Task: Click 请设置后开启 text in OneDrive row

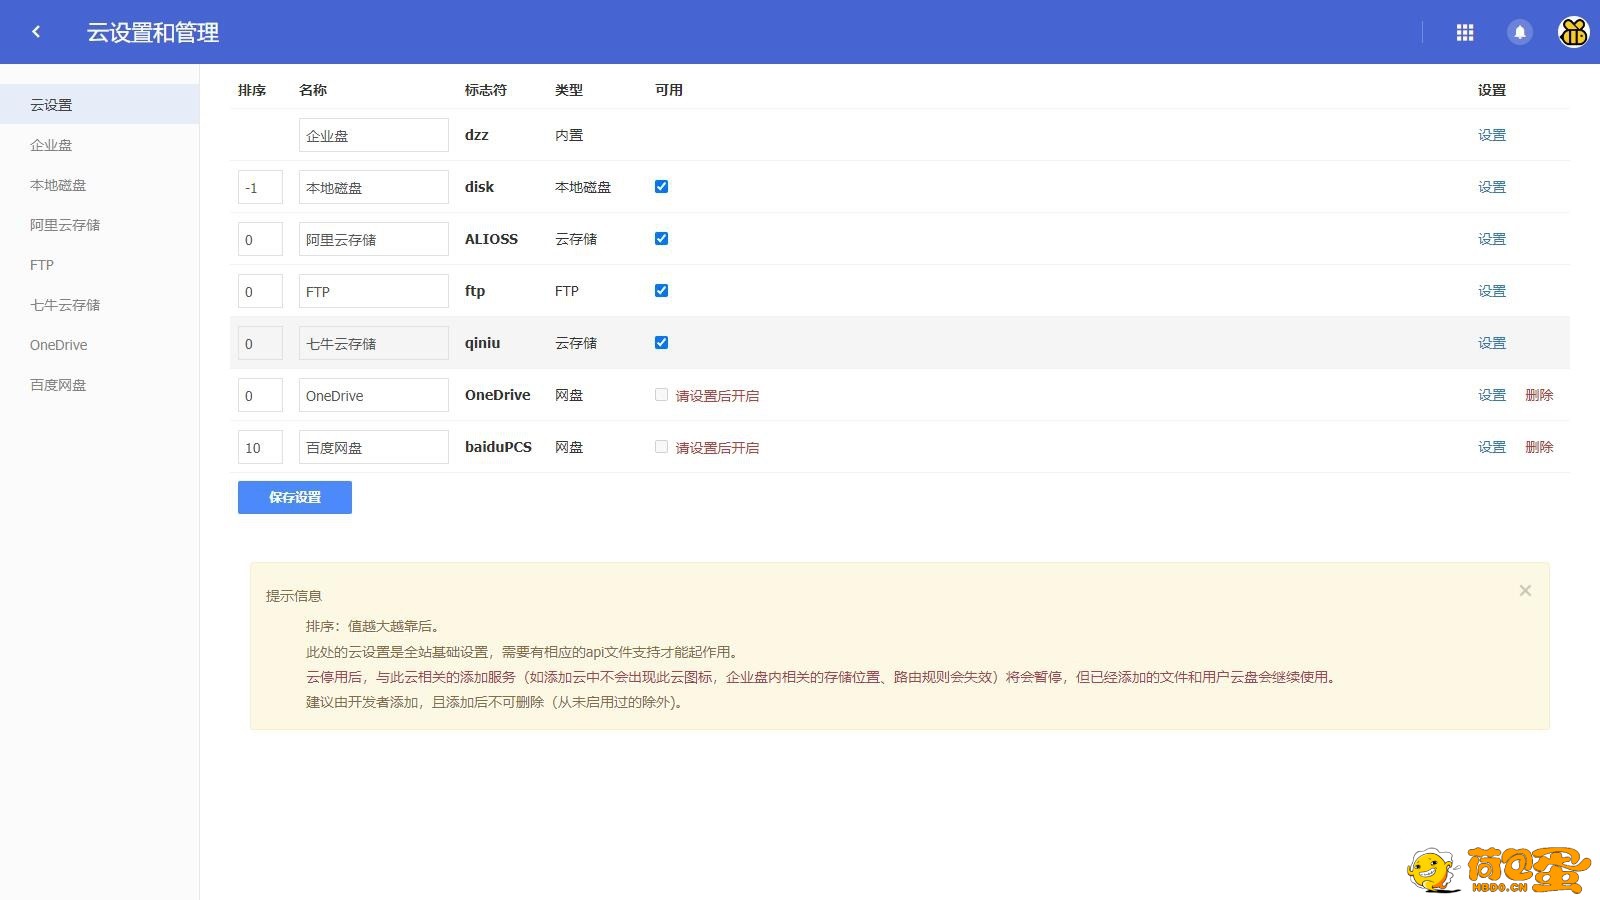Action: tap(717, 396)
